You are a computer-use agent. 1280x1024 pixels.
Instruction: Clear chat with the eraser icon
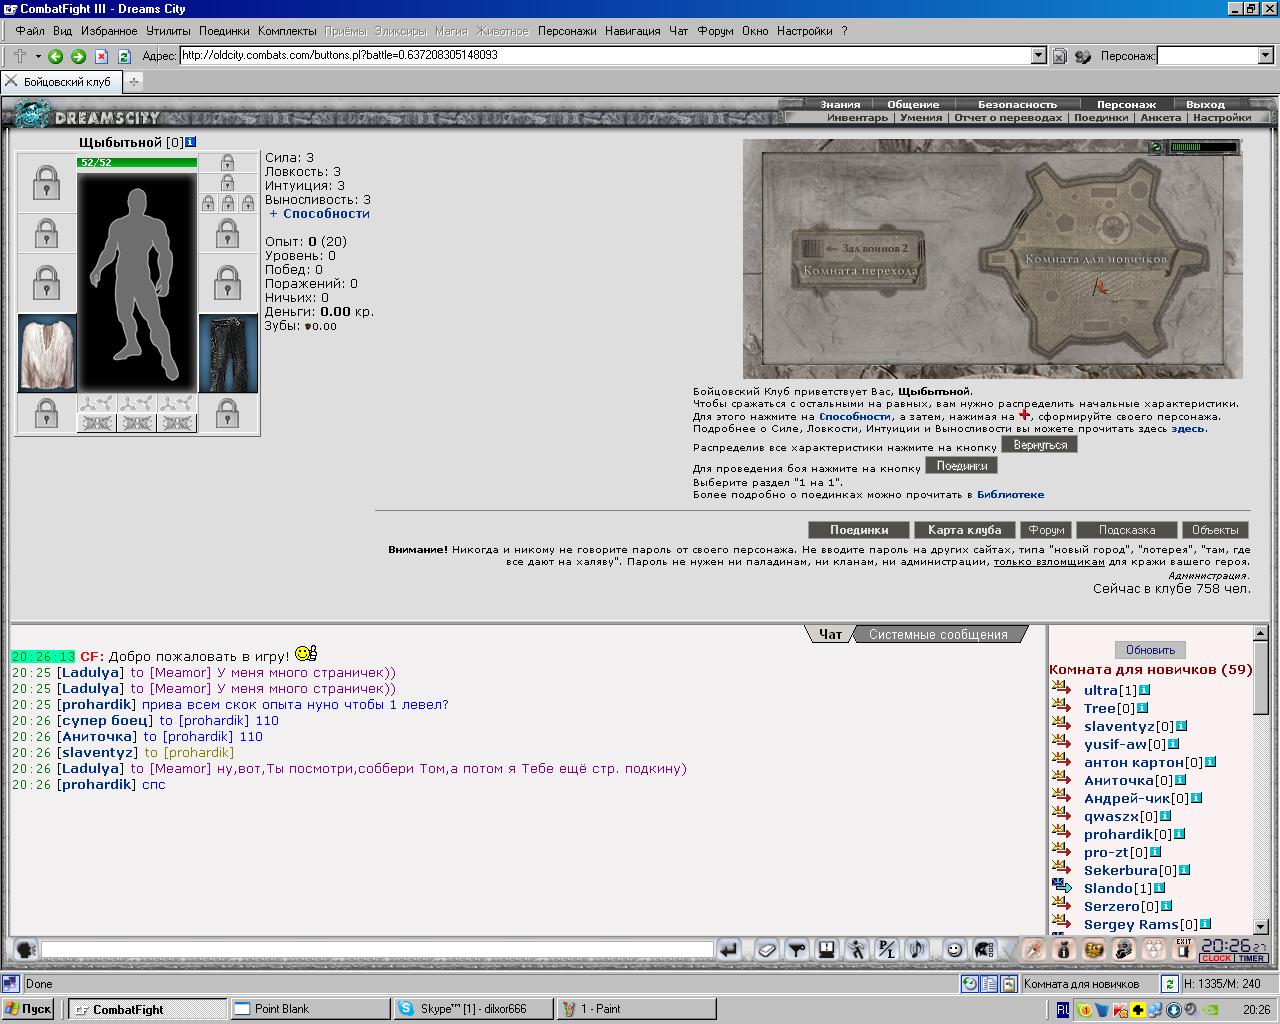pyautogui.click(x=766, y=949)
